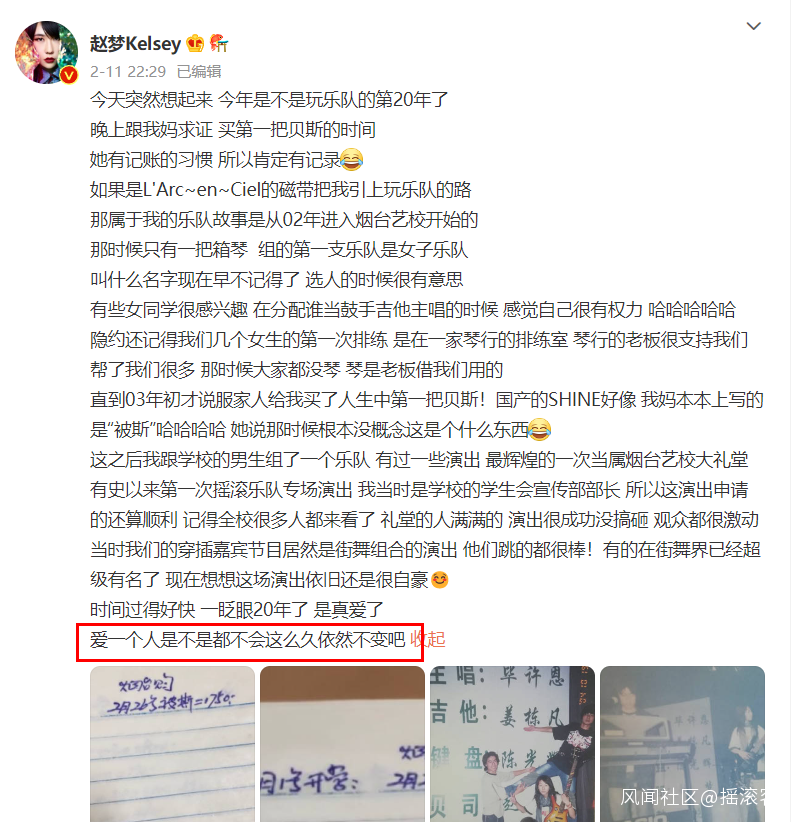Click the 2-11 22:29 post timestamp
Image resolution: width=791 pixels, height=822 pixels.
[128, 71]
